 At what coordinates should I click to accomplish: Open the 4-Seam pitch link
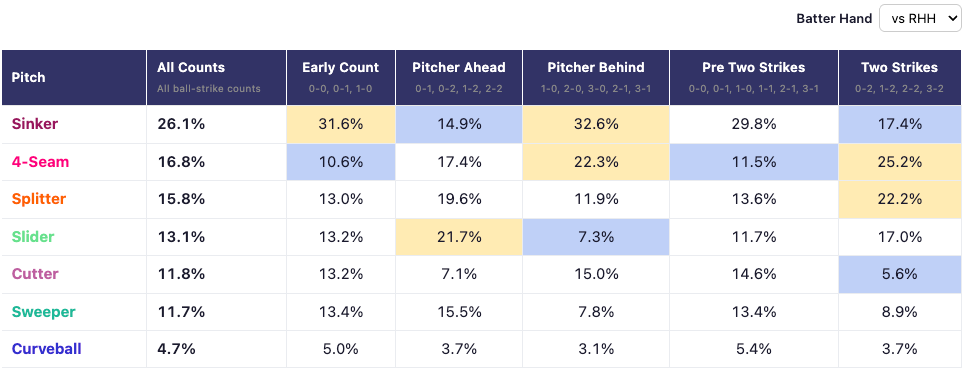[x=40, y=162]
